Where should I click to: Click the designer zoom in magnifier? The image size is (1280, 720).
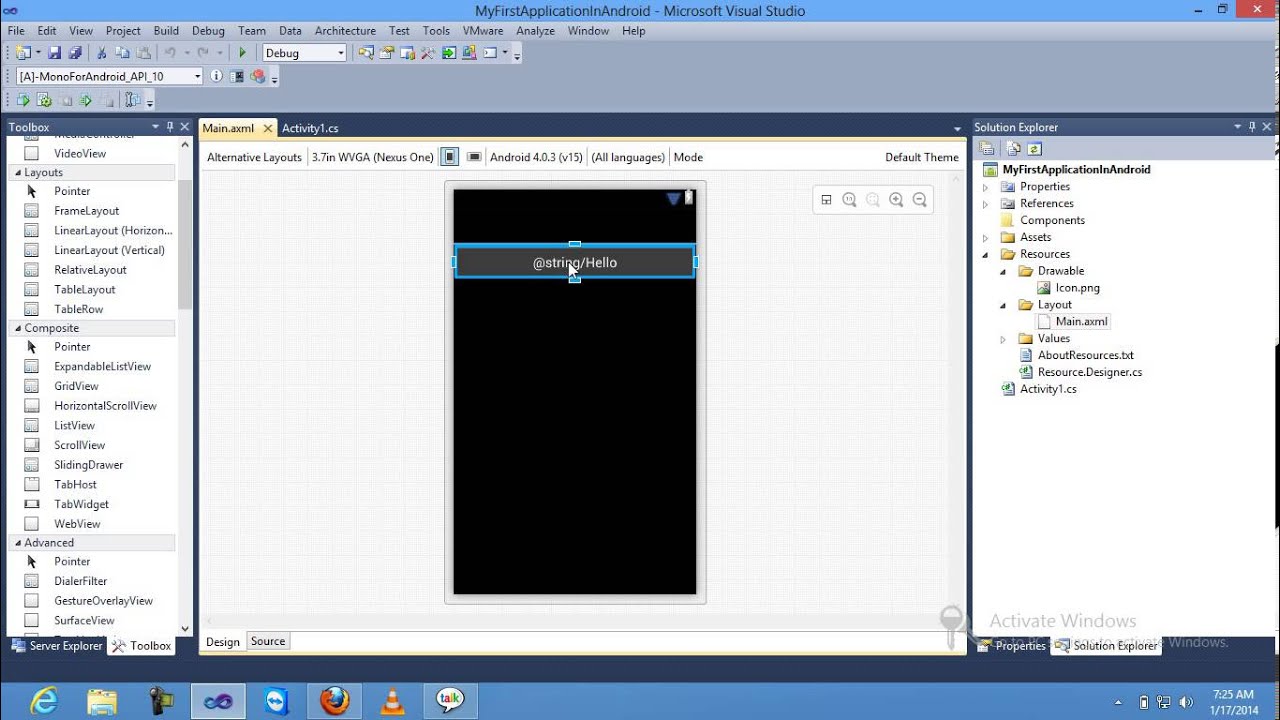coord(896,200)
